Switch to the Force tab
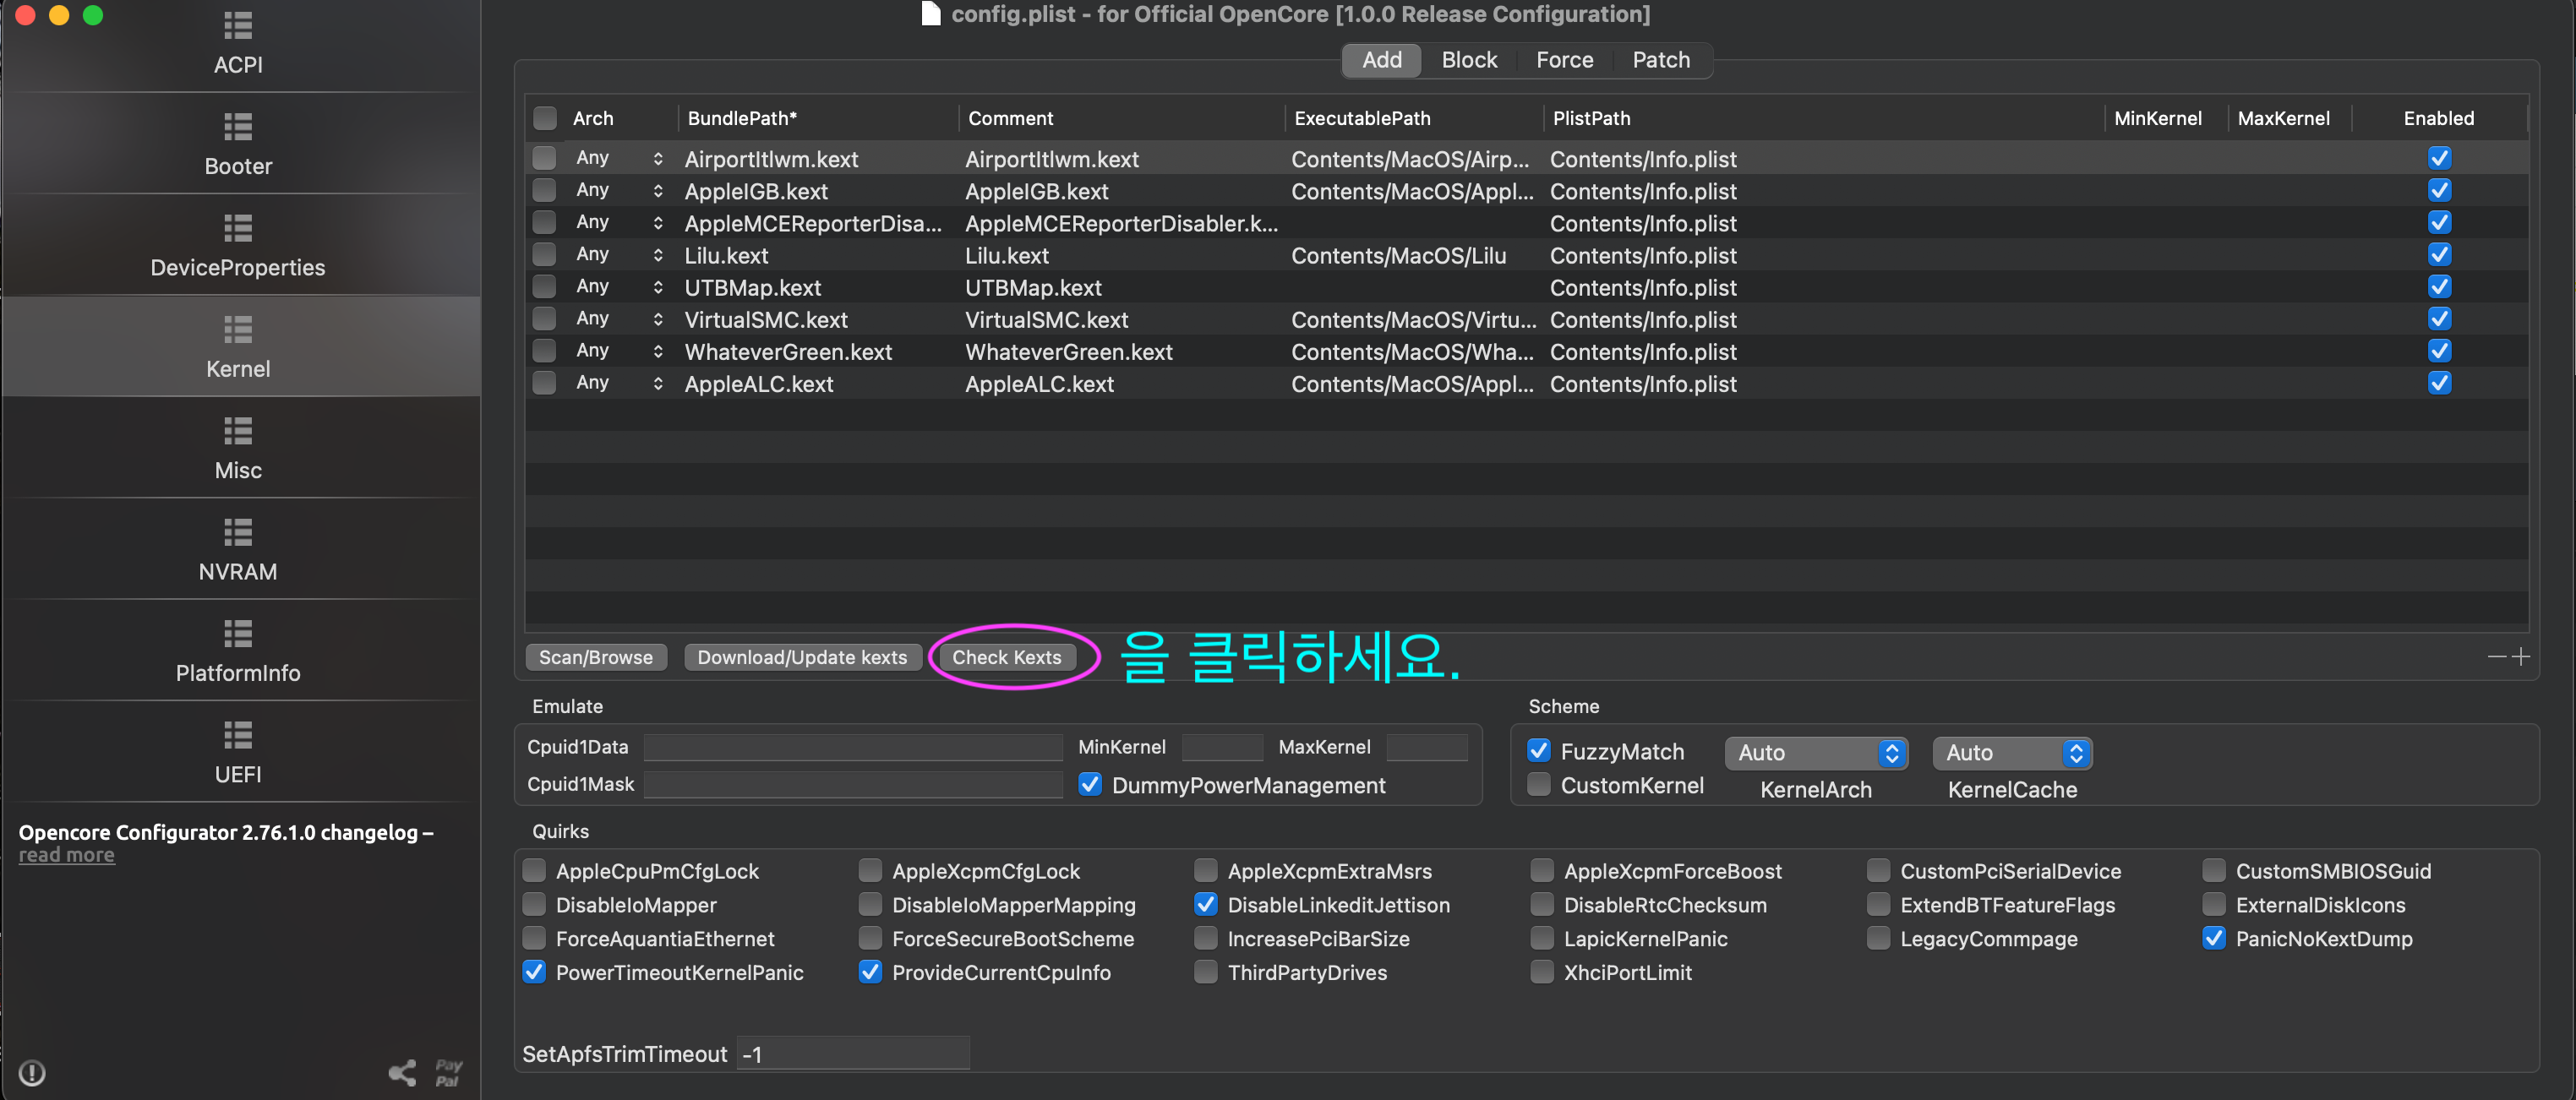This screenshot has height=1100, width=2576. pyautogui.click(x=1564, y=60)
